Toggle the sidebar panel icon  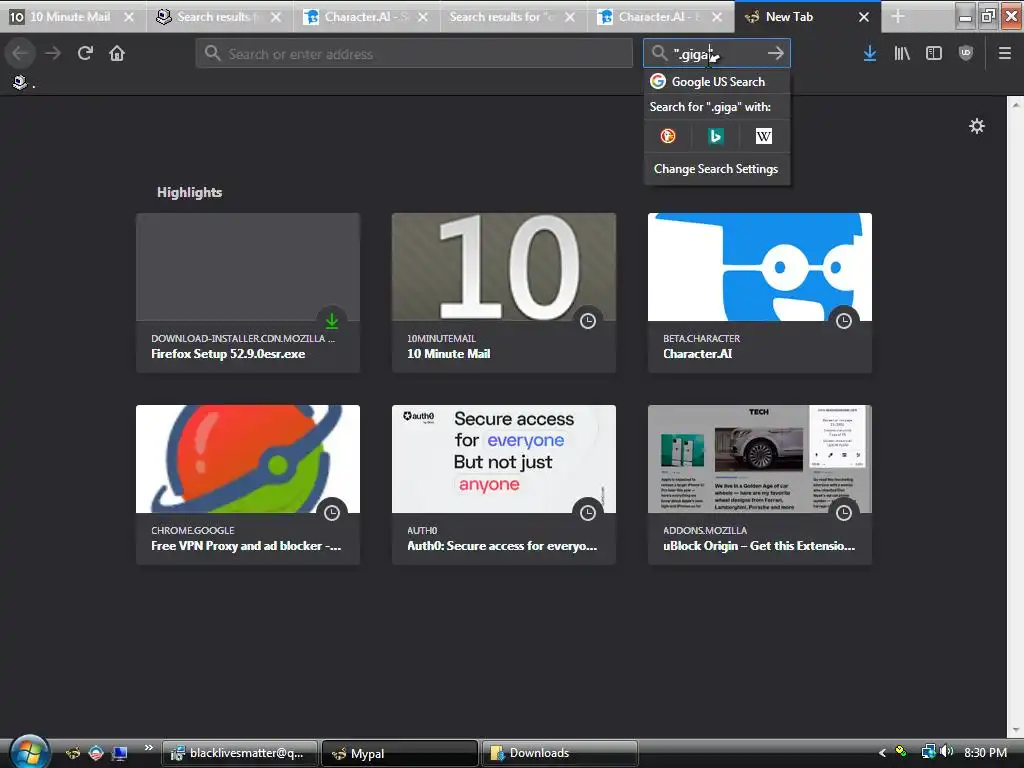[934, 54]
